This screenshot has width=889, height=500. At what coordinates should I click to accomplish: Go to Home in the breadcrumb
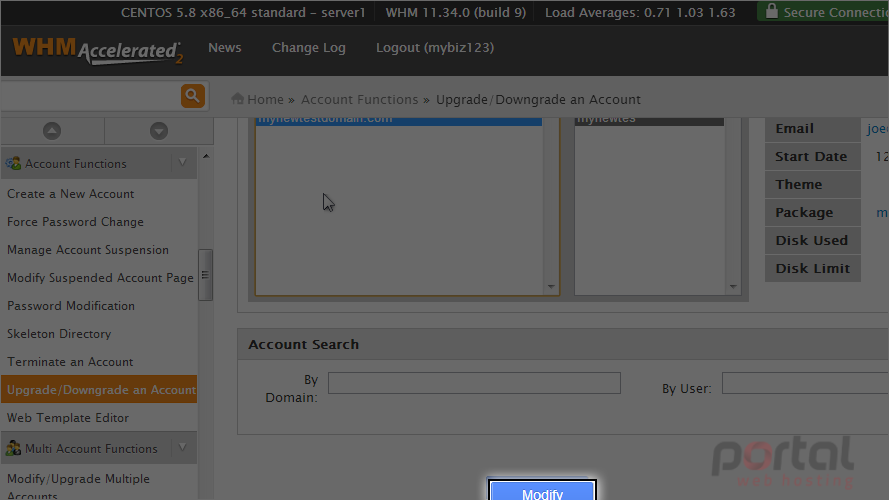pyautogui.click(x=265, y=99)
